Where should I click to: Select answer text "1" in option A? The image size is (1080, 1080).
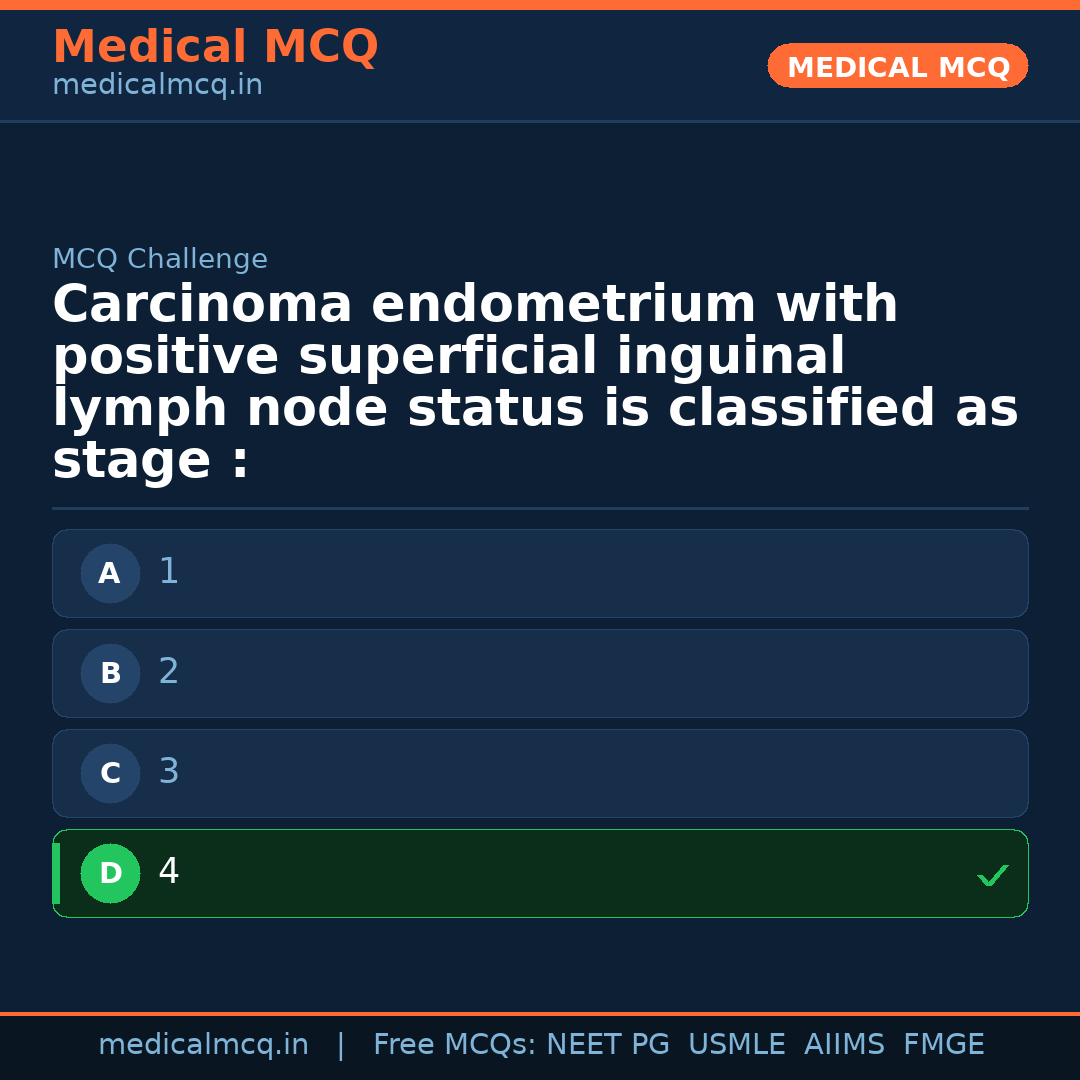tap(169, 572)
